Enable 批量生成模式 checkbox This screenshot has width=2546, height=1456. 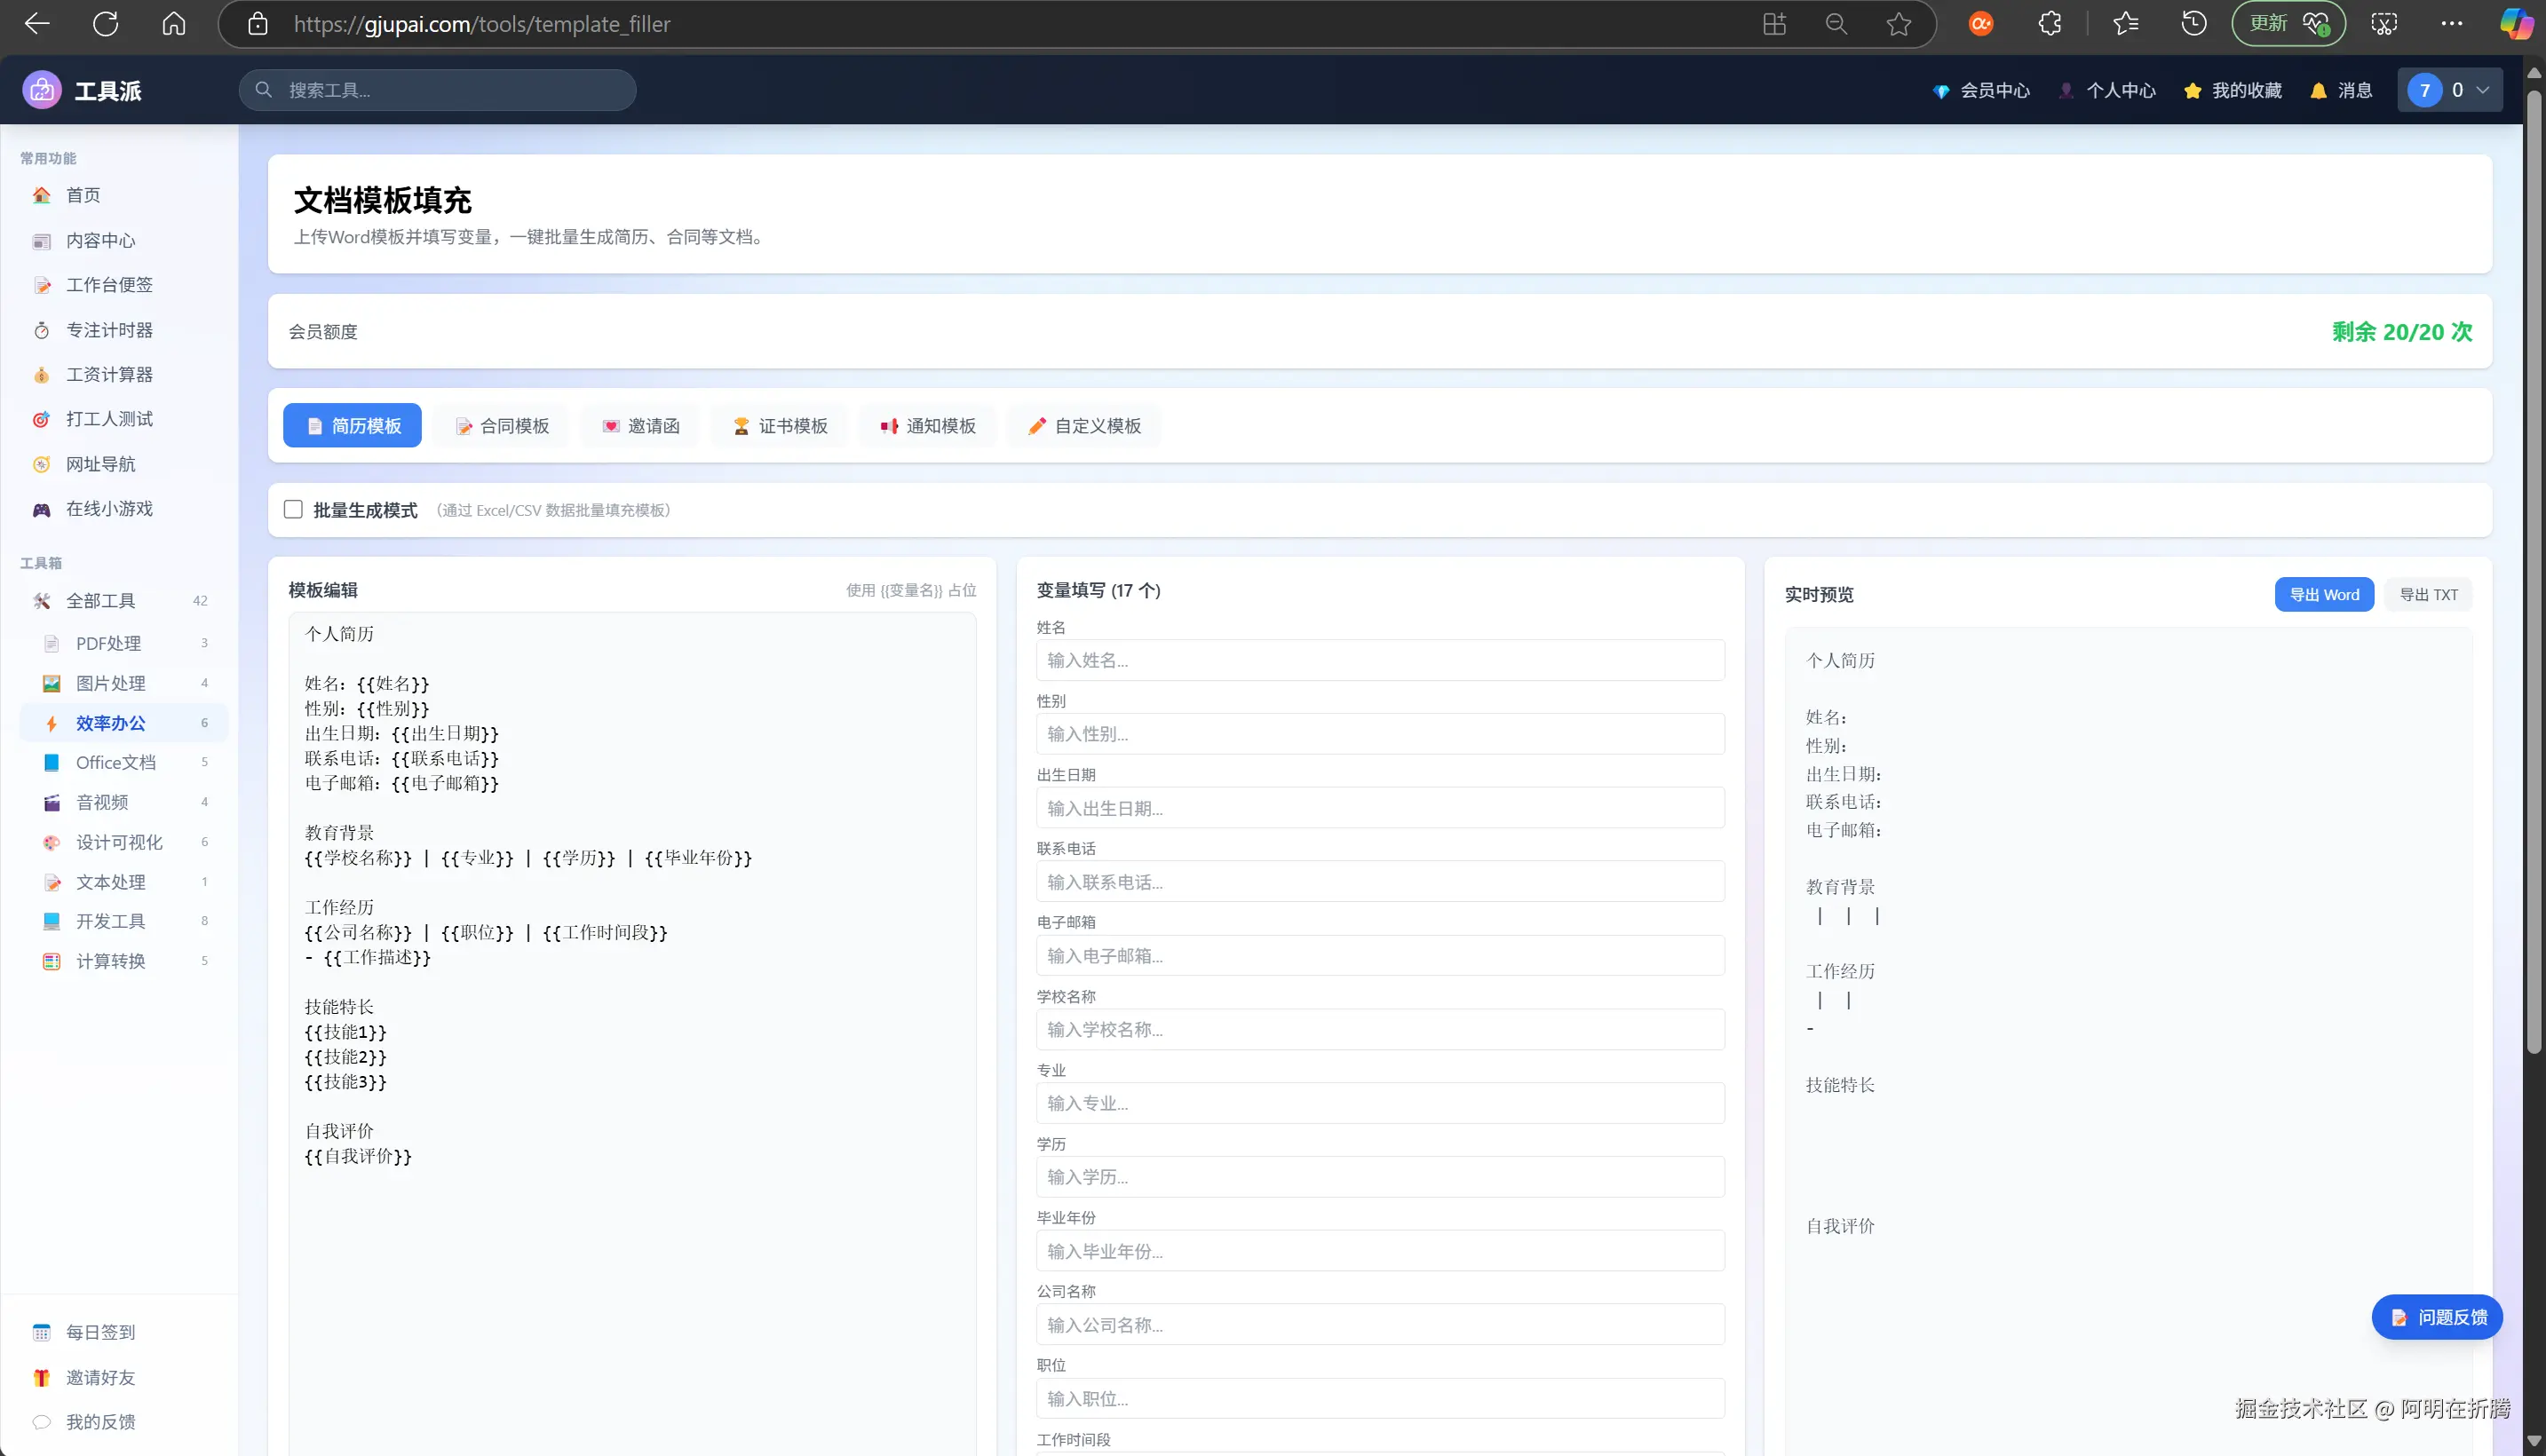pyautogui.click(x=293, y=509)
